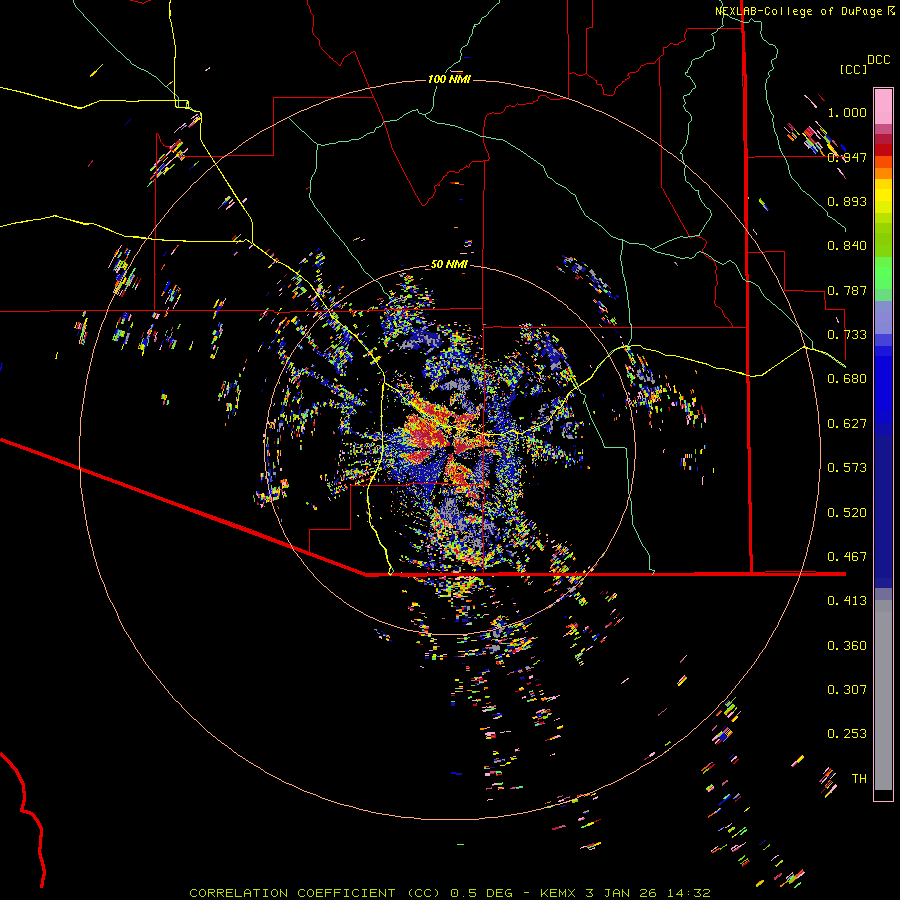Click the DCC label above the color bar
Viewport: 900px width, 900px height.
pyautogui.click(x=878, y=60)
